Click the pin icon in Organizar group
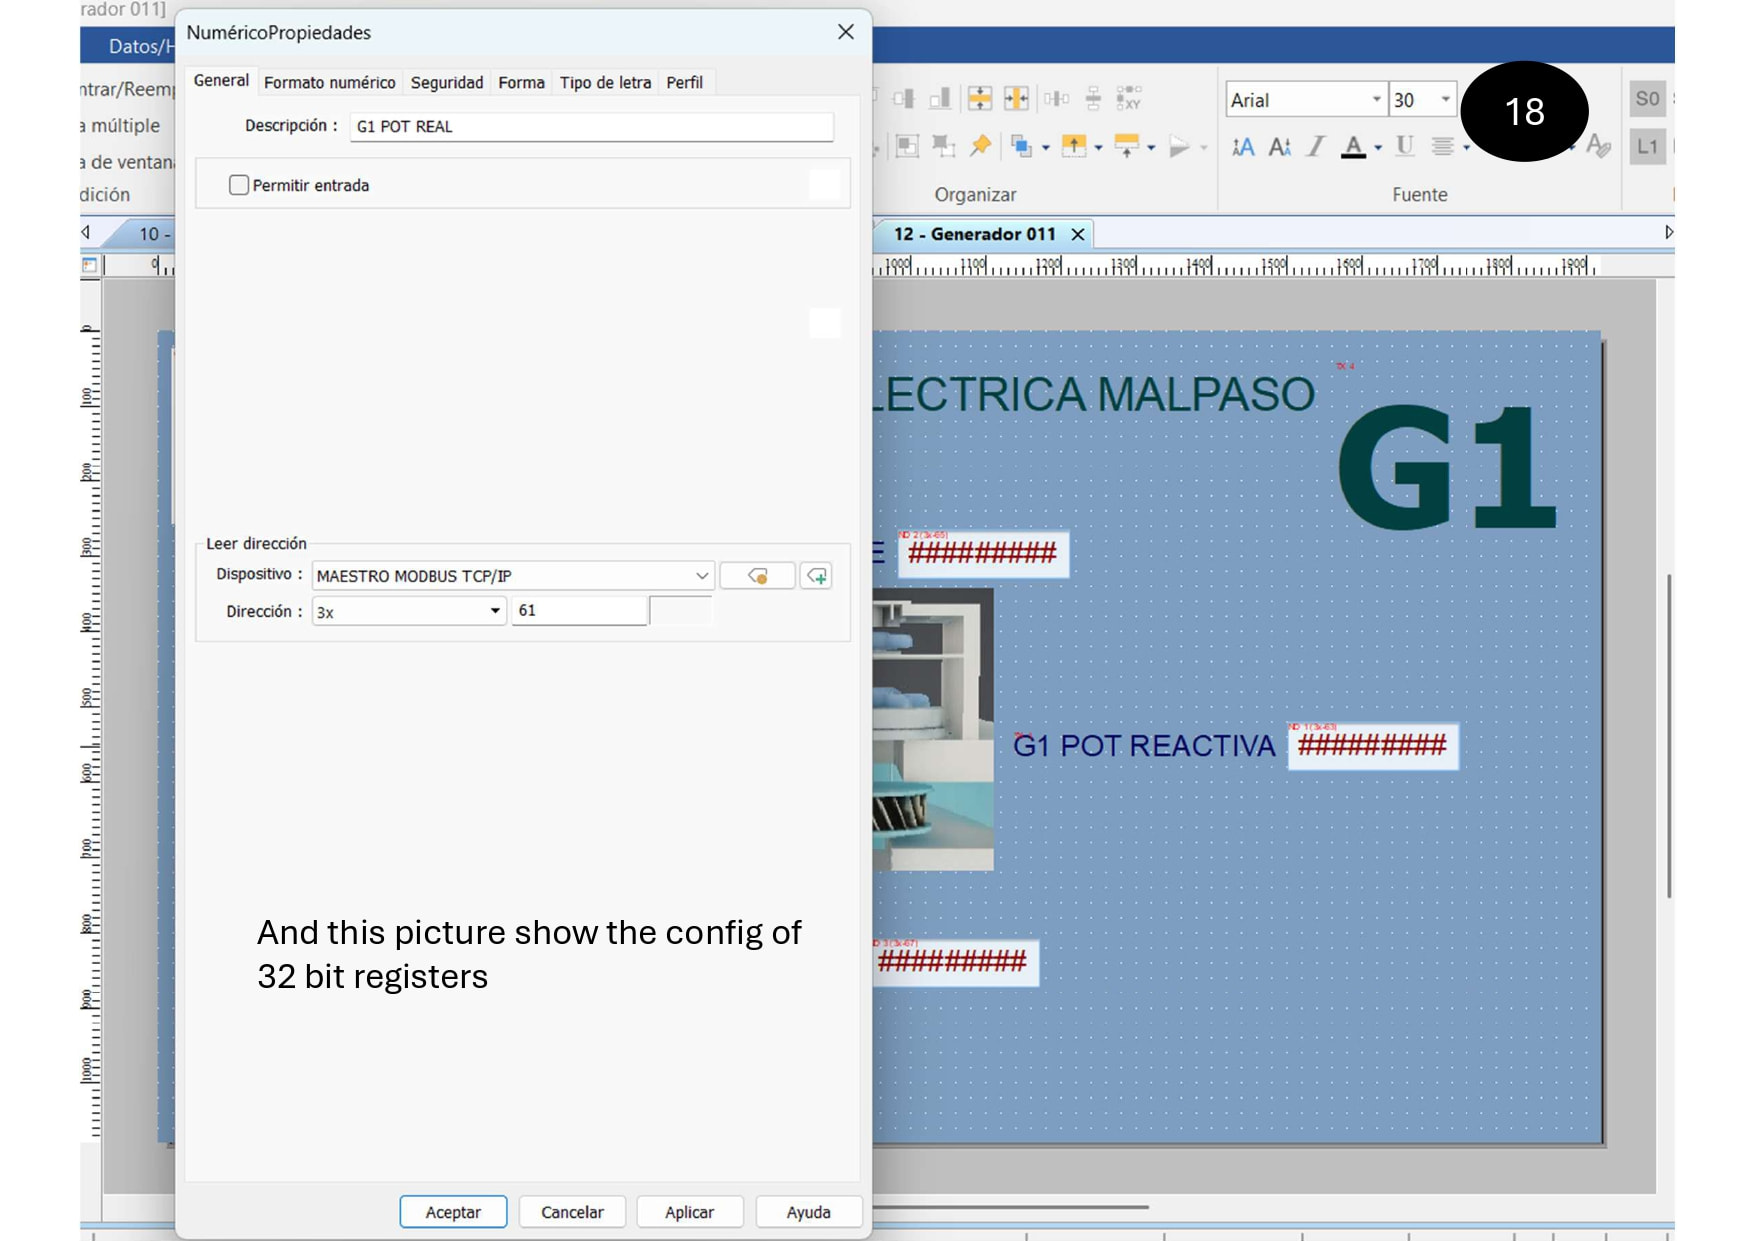 point(980,146)
